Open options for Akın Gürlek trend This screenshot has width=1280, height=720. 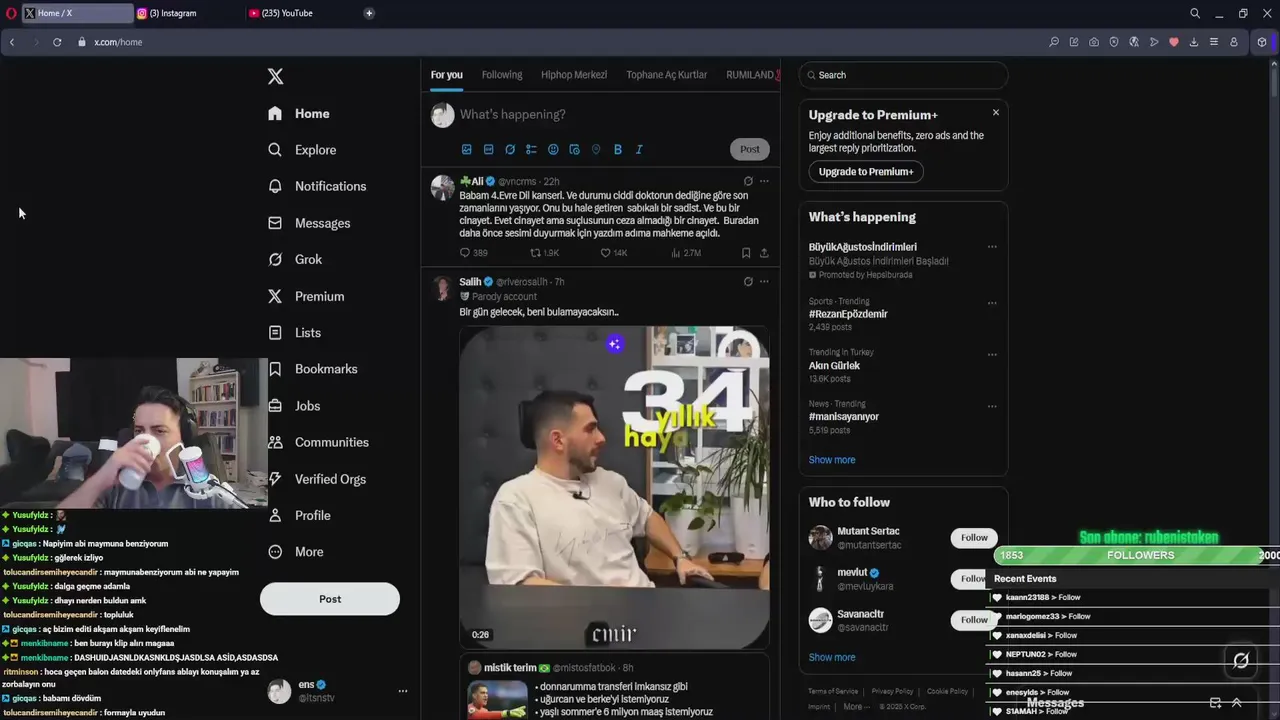tap(992, 354)
